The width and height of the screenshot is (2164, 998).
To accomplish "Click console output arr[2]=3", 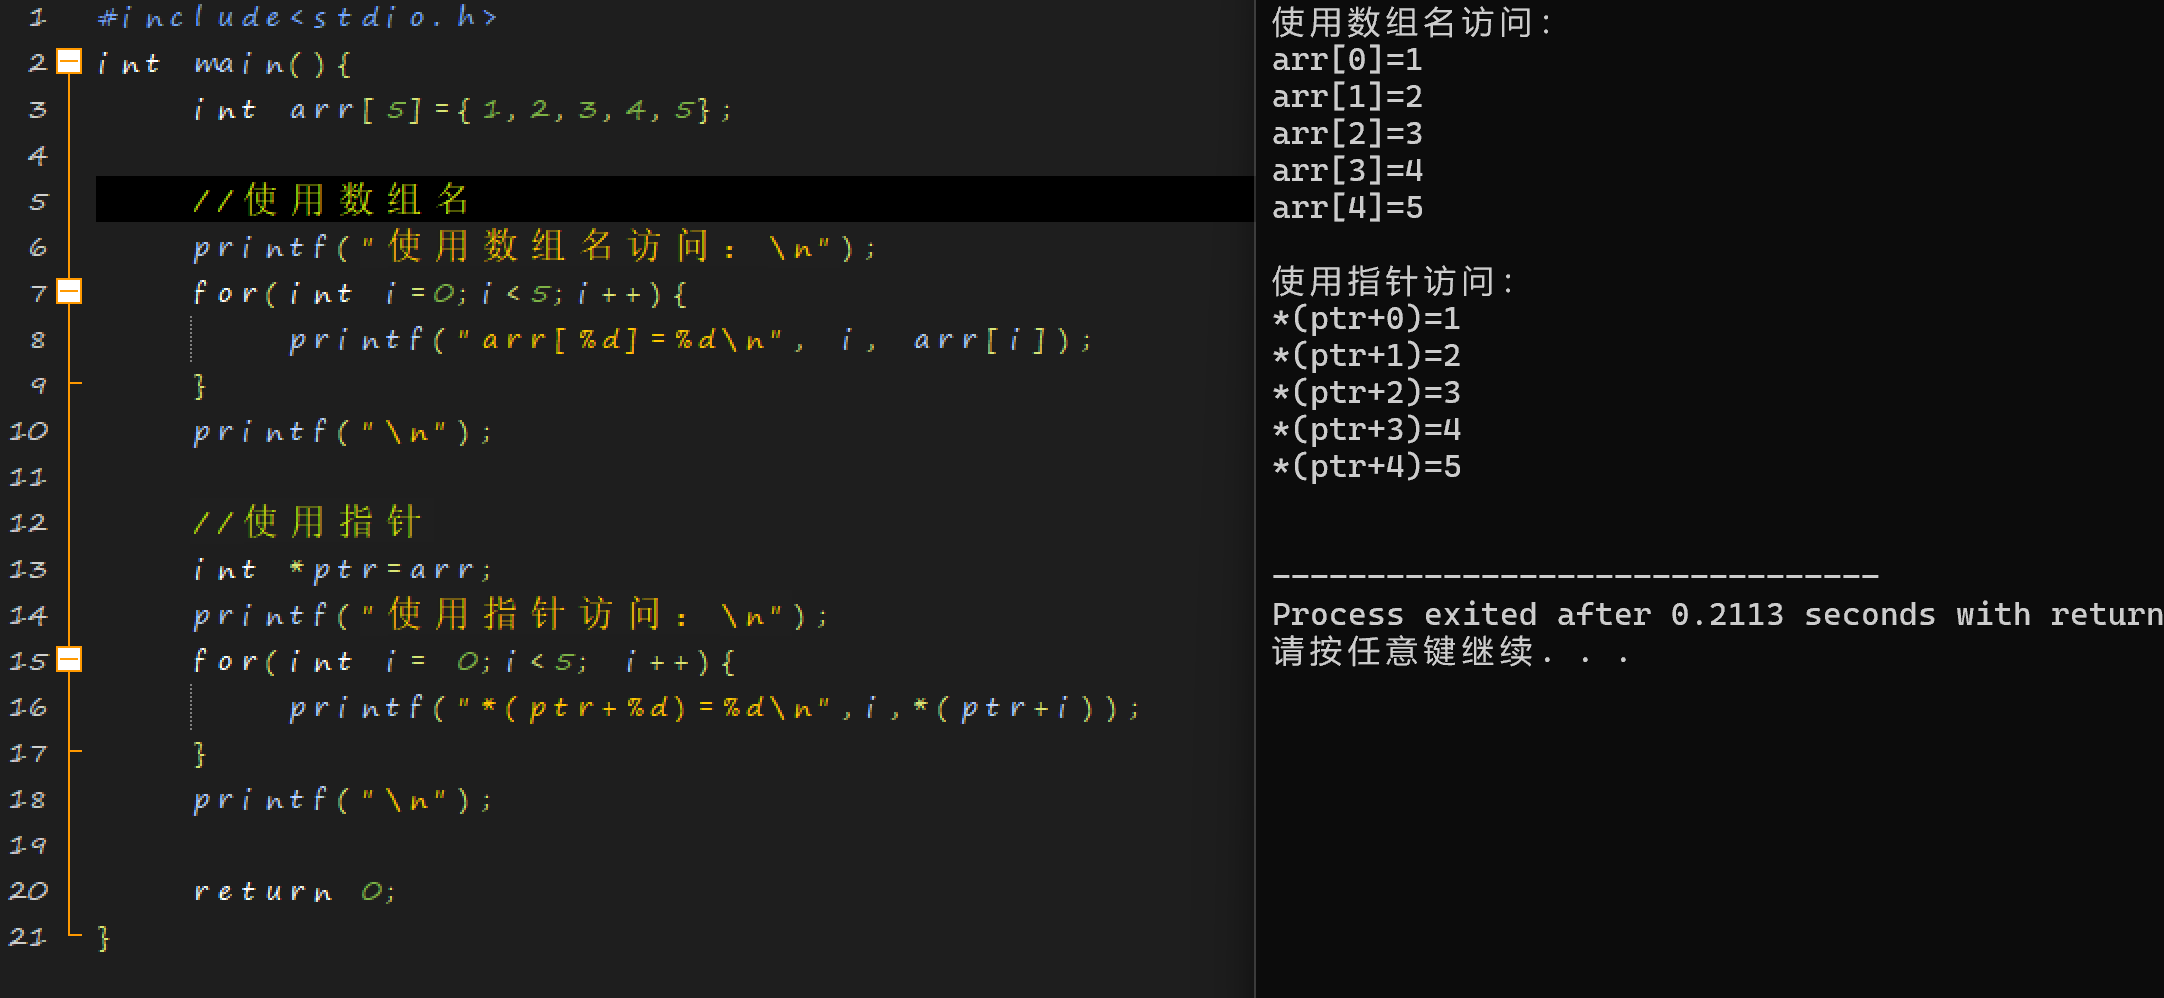I will pyautogui.click(x=1347, y=134).
